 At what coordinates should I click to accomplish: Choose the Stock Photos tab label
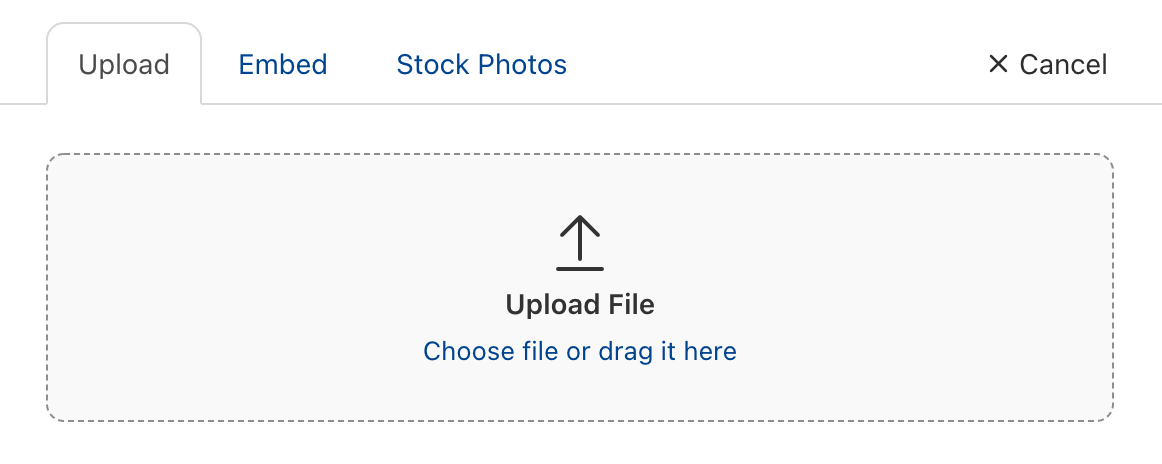click(481, 65)
